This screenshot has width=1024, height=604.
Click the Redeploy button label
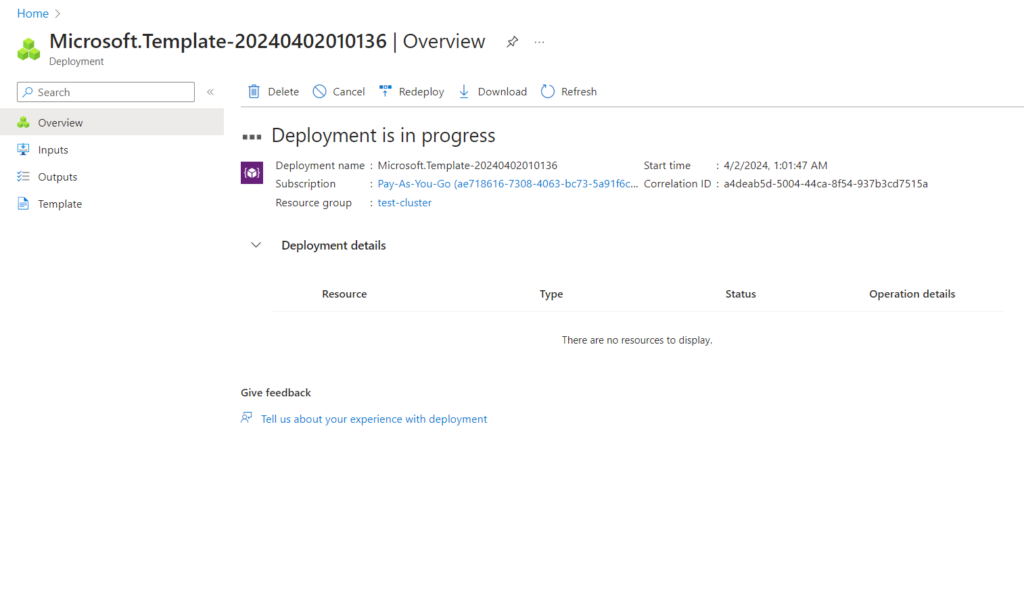point(421,91)
